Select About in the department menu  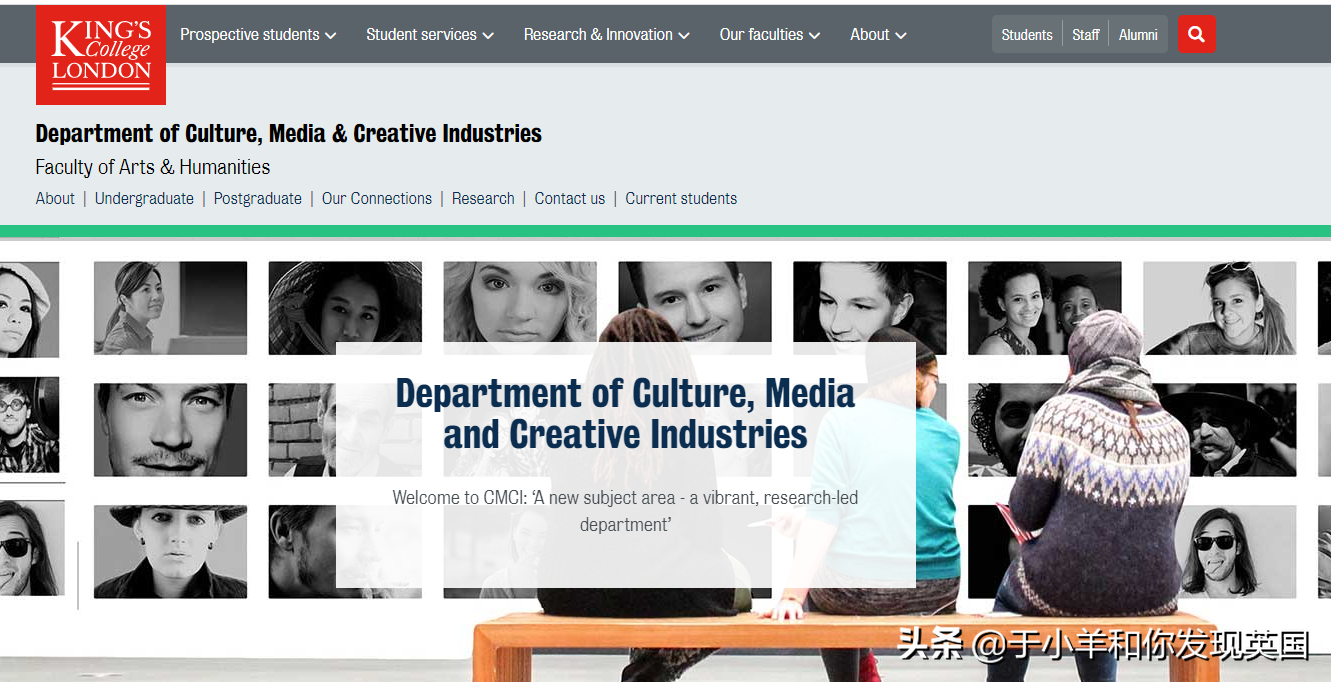click(x=55, y=198)
